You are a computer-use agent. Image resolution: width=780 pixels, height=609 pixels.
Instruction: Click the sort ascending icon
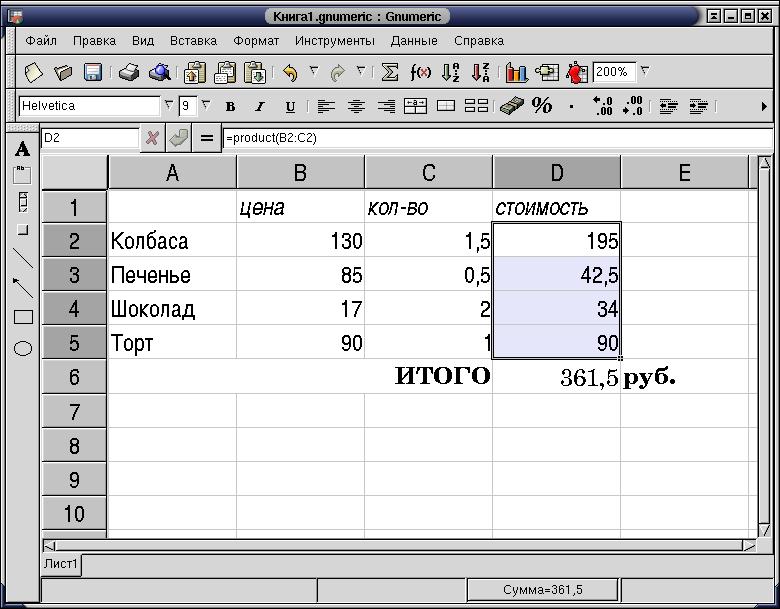tap(451, 72)
